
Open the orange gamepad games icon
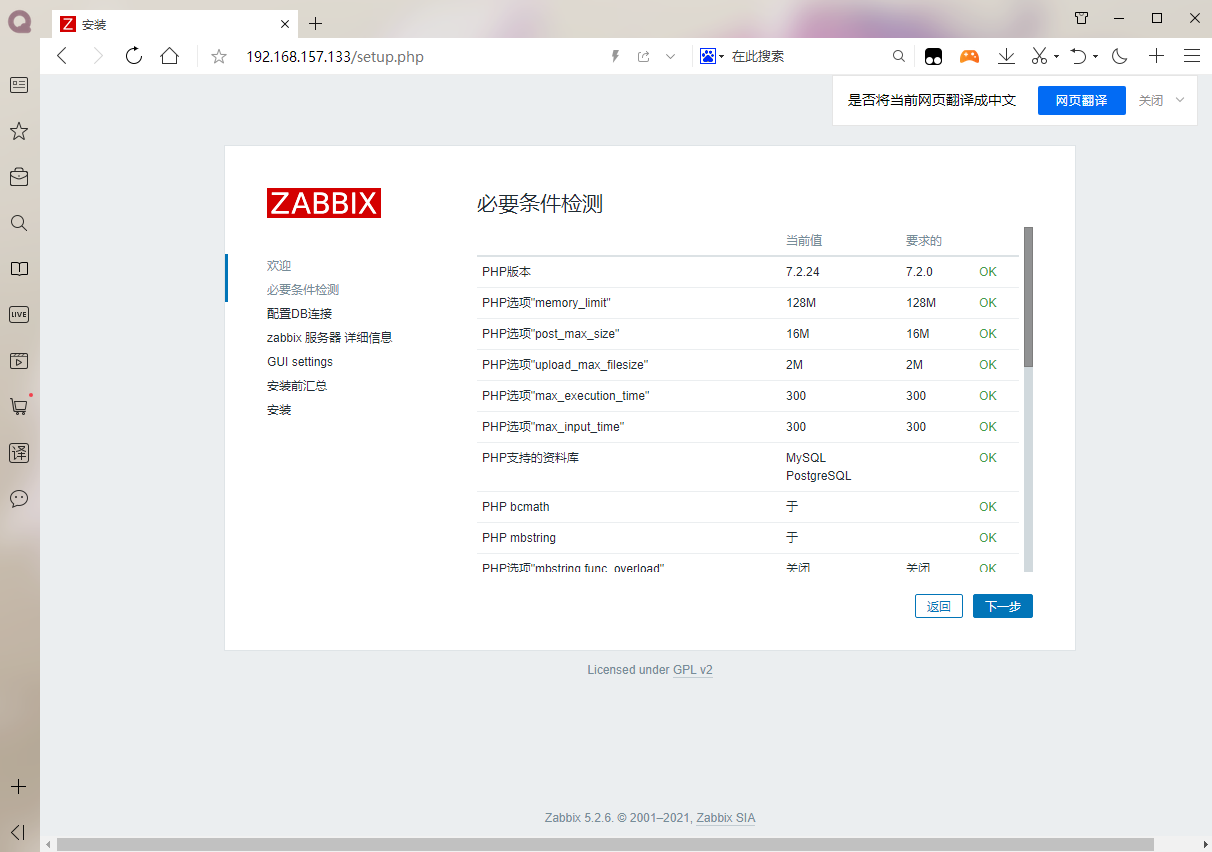click(969, 57)
